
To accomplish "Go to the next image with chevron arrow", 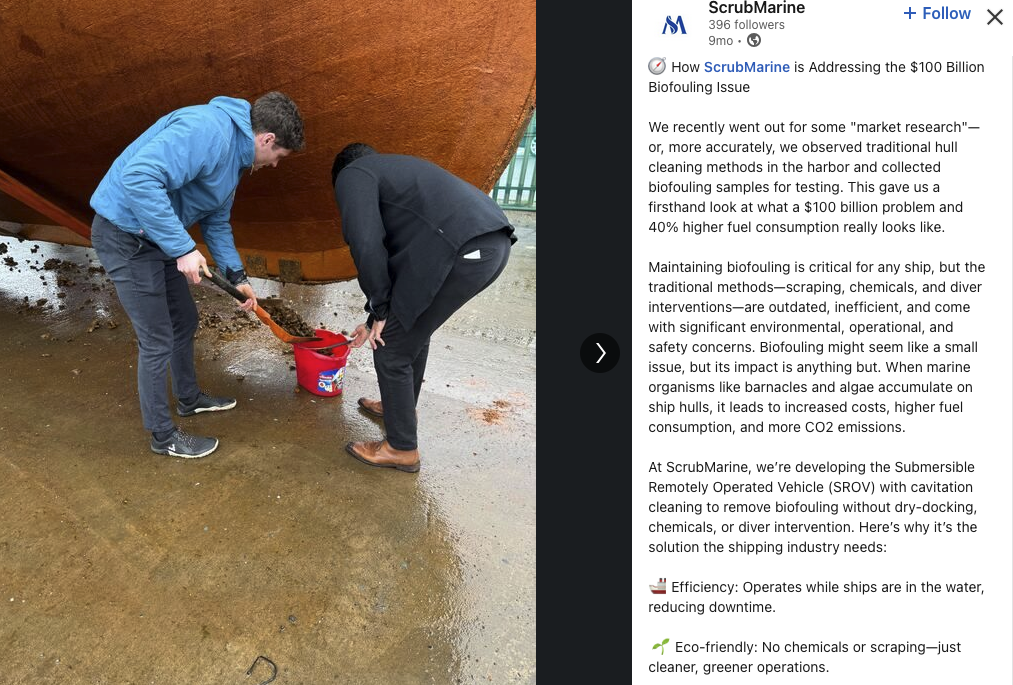I will (600, 353).
